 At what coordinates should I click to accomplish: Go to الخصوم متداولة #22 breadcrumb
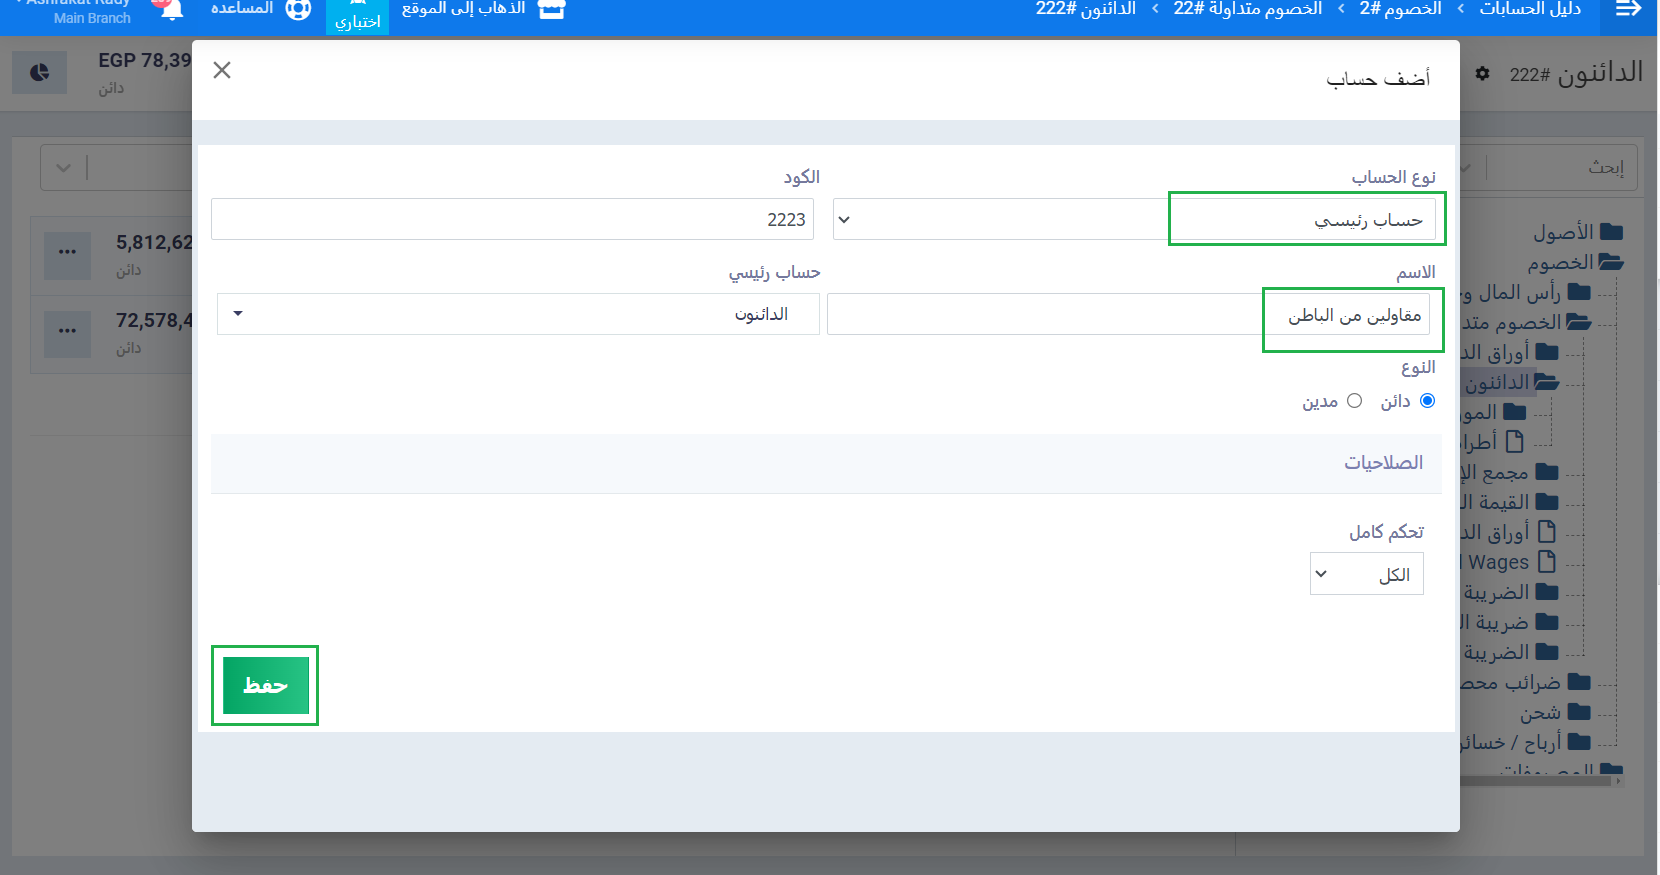(1247, 9)
